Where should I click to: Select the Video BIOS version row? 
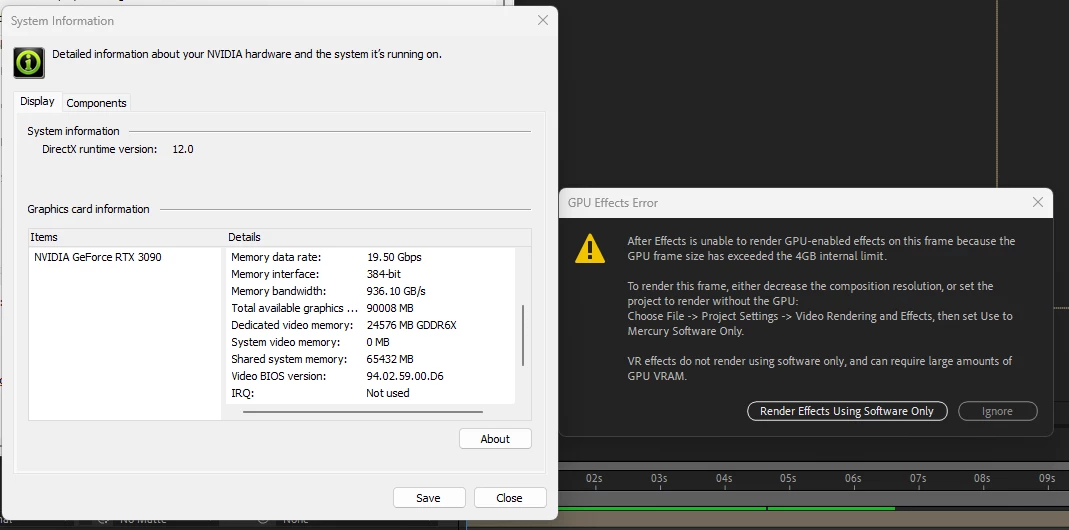371,377
